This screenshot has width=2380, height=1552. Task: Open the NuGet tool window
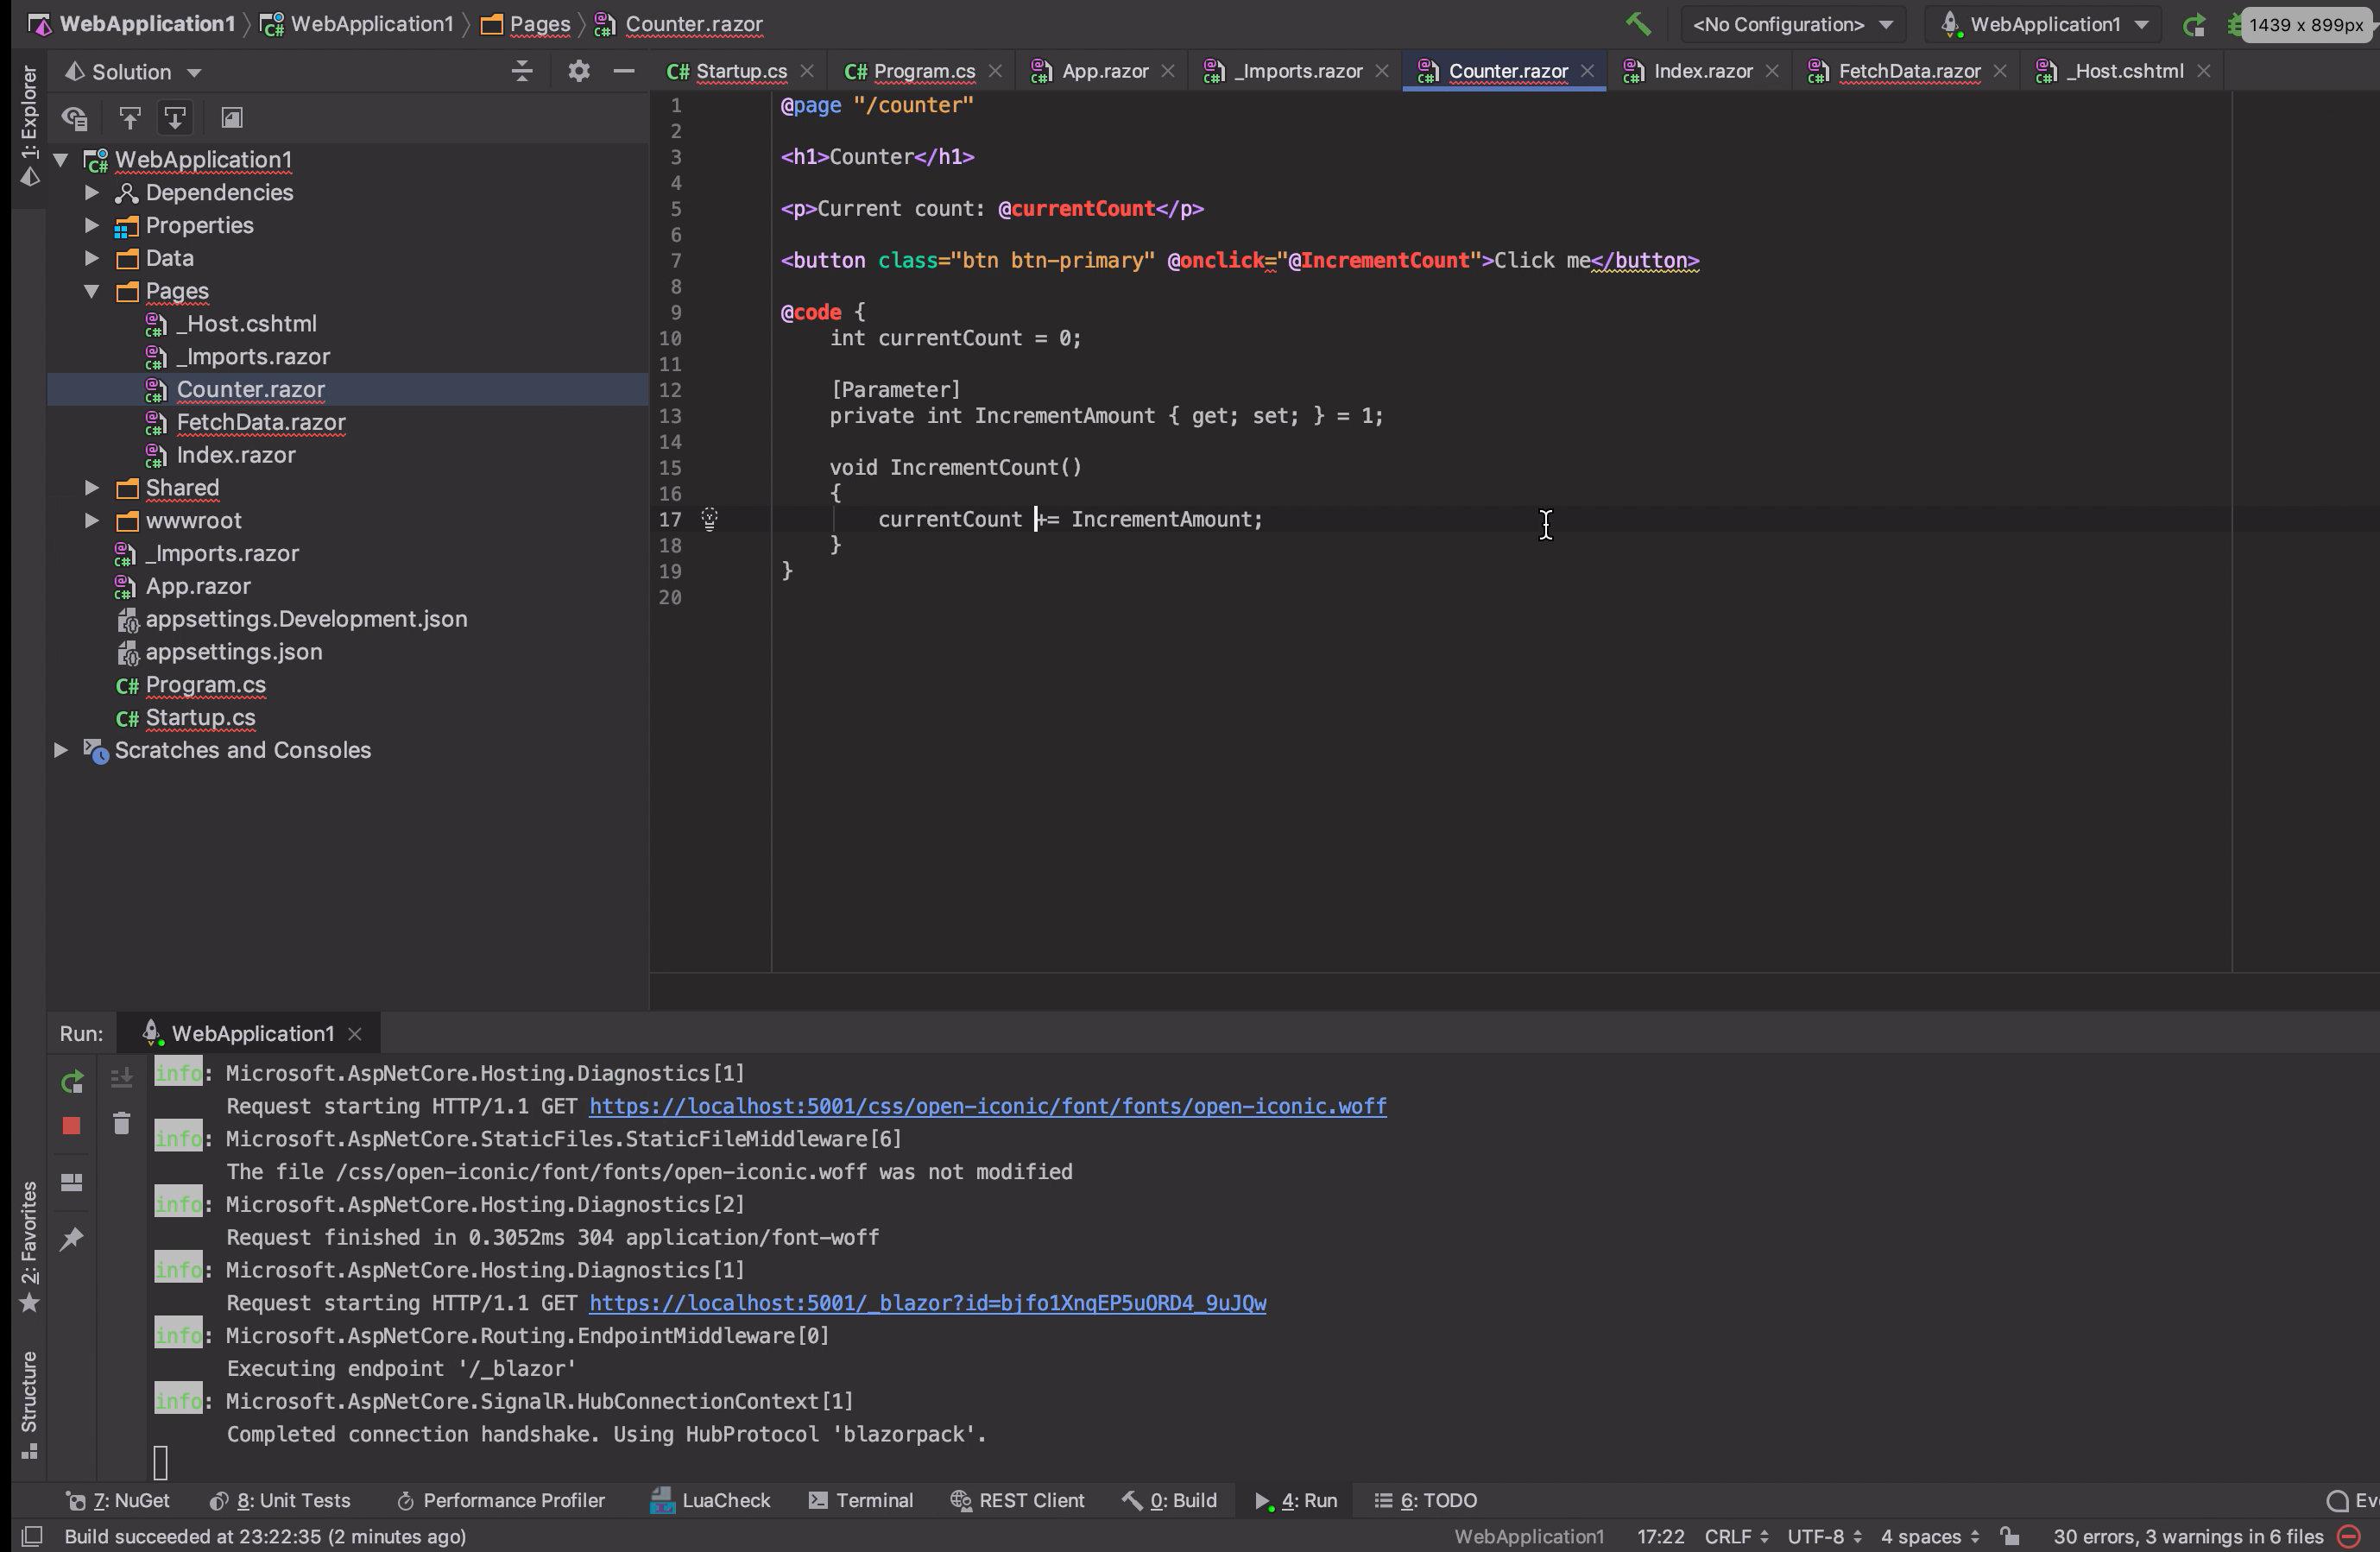(118, 1501)
